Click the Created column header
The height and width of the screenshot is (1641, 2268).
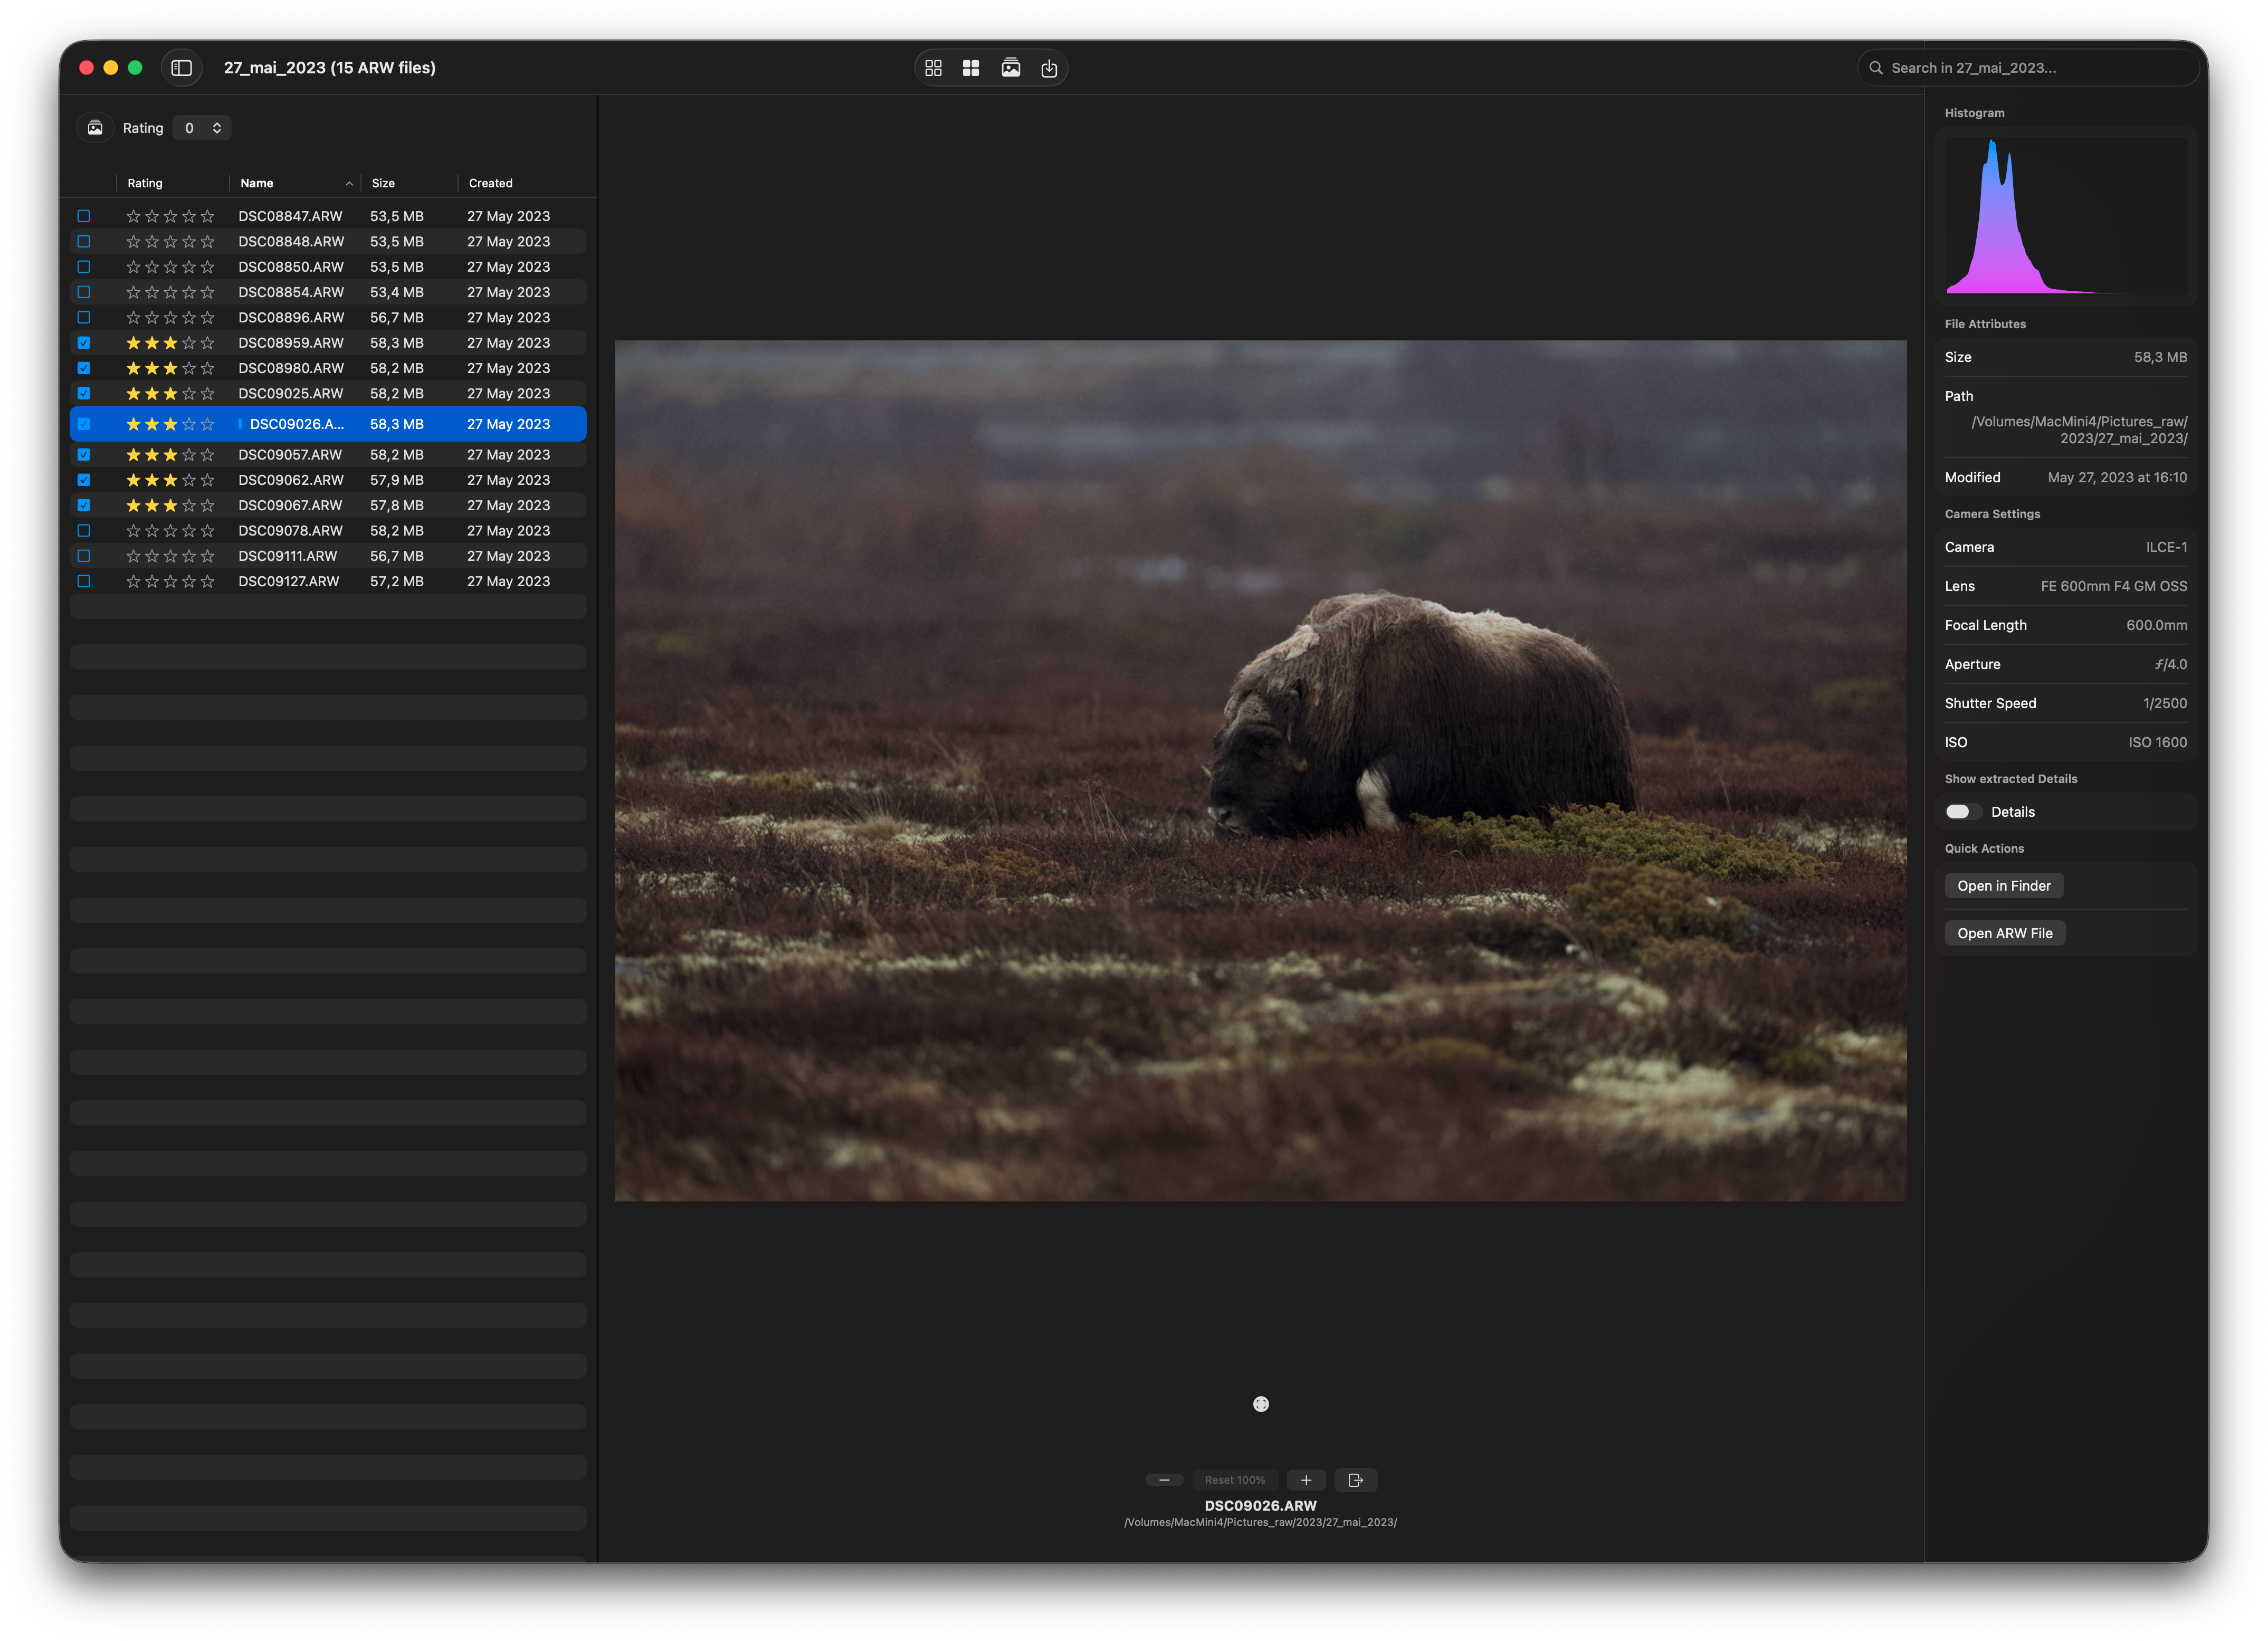point(490,183)
